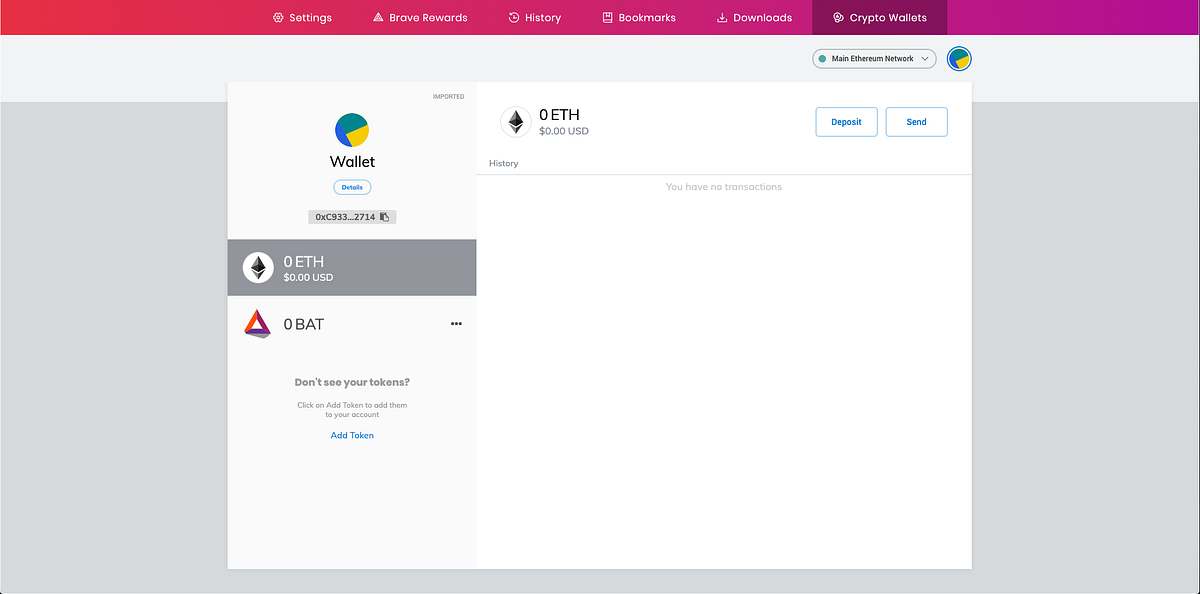The height and width of the screenshot is (594, 1200).
Task: Click the Downloads arrow icon
Action: (722, 18)
